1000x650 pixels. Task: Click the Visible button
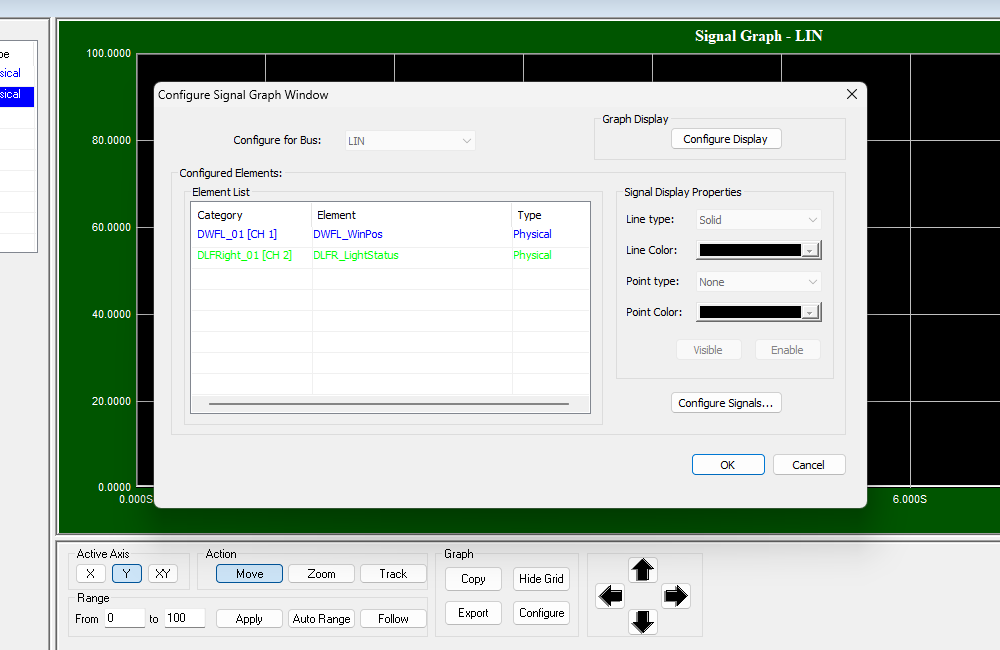(709, 350)
